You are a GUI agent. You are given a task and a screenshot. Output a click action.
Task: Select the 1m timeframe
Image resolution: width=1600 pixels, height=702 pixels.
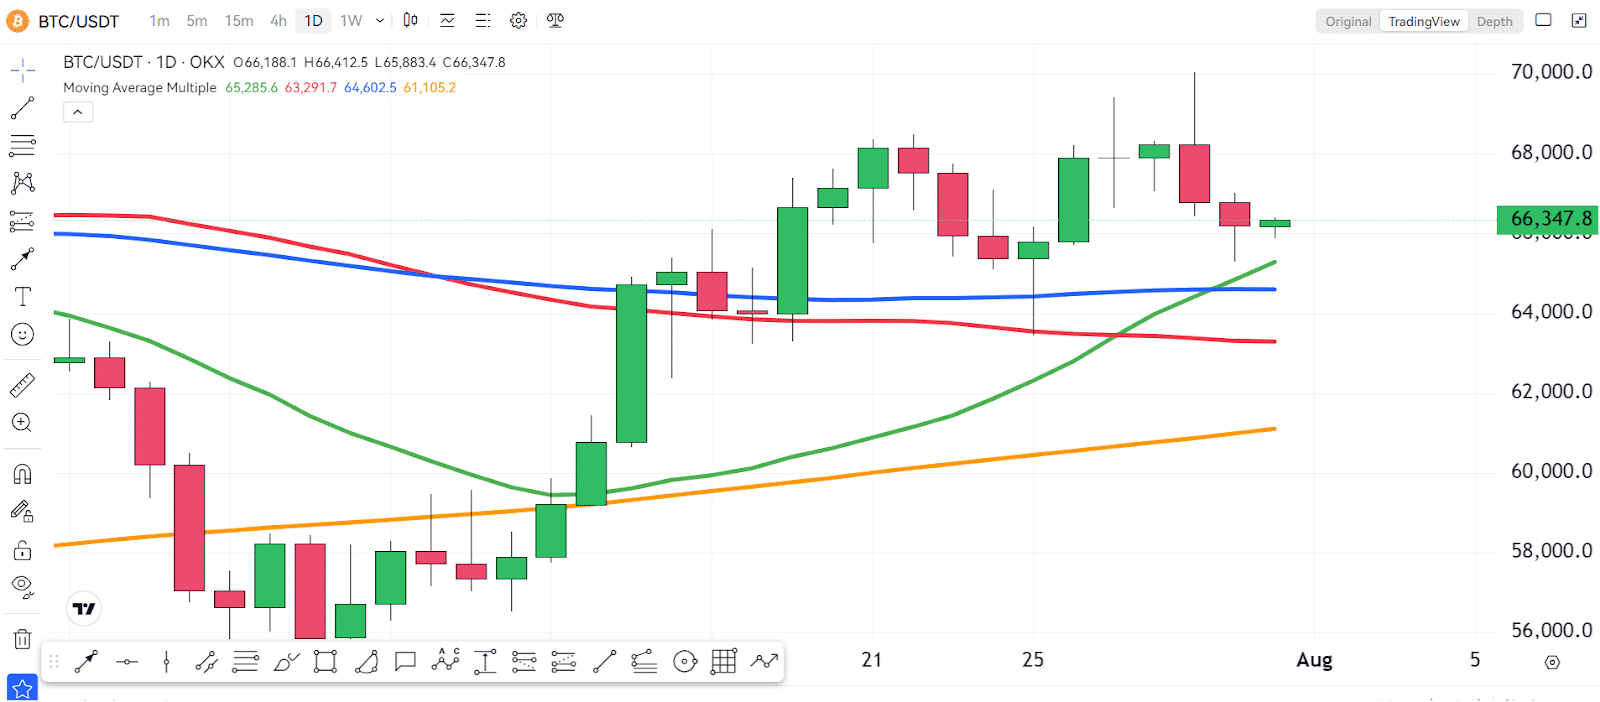pos(159,21)
